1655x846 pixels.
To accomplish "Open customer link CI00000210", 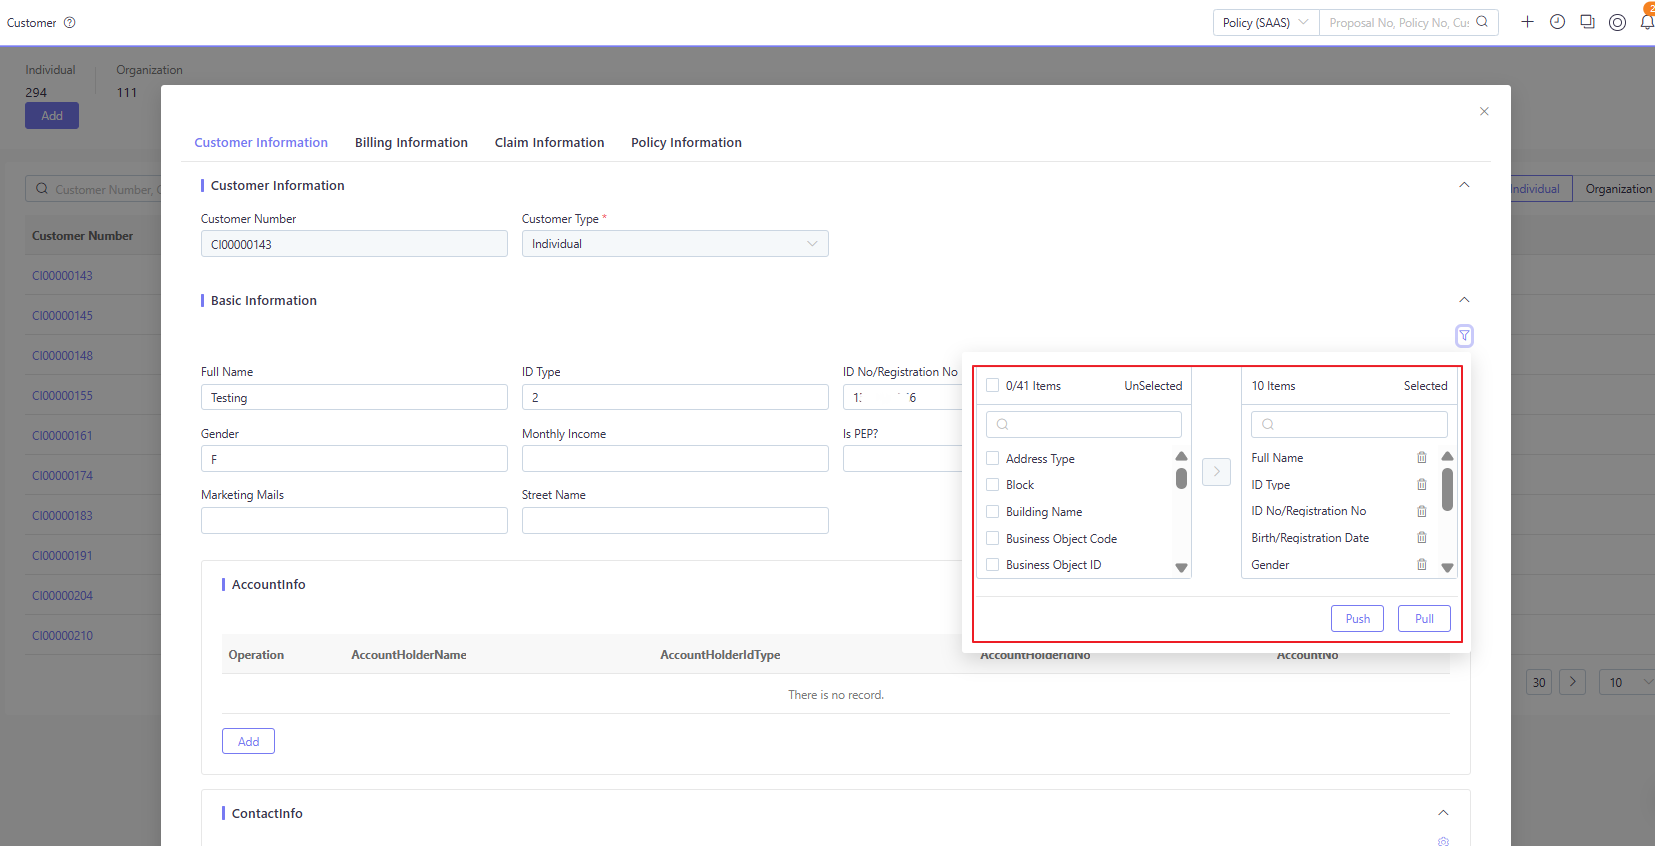I will [62, 636].
